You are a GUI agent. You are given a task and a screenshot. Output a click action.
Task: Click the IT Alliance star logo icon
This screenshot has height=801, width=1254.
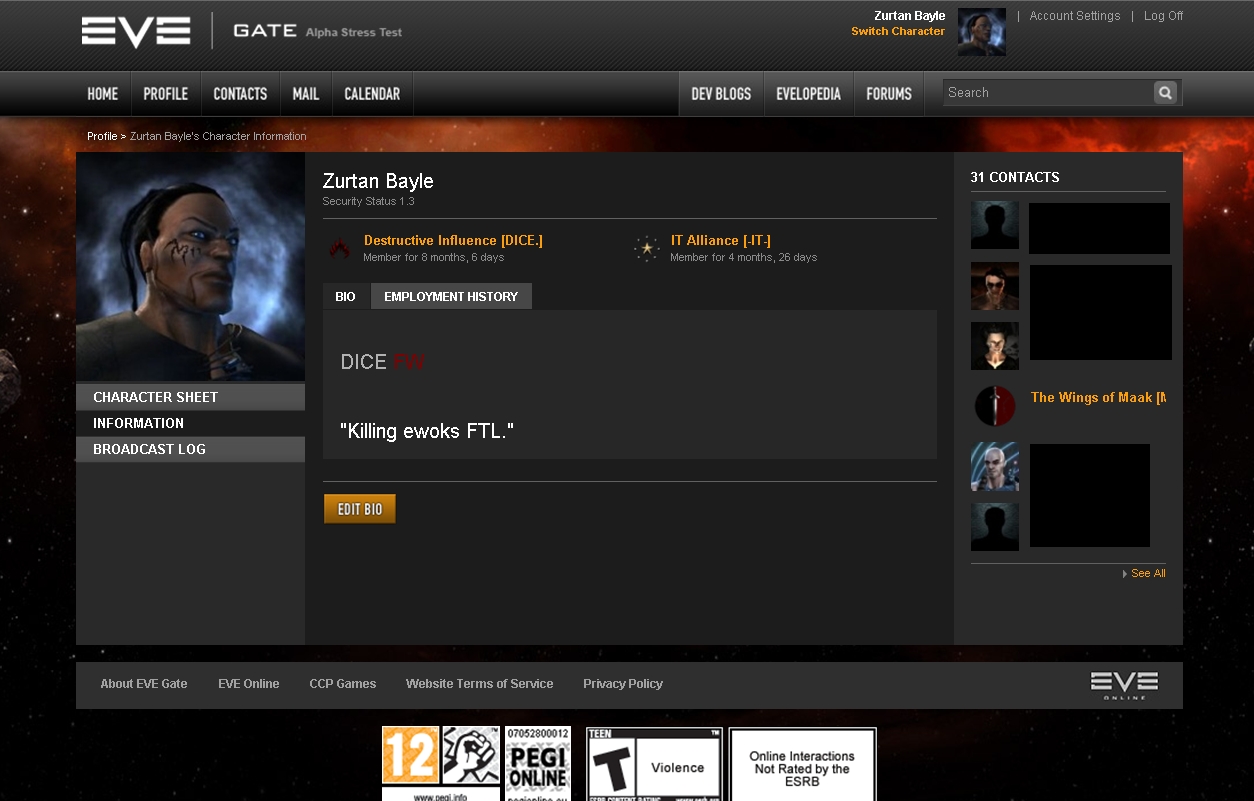click(x=646, y=248)
